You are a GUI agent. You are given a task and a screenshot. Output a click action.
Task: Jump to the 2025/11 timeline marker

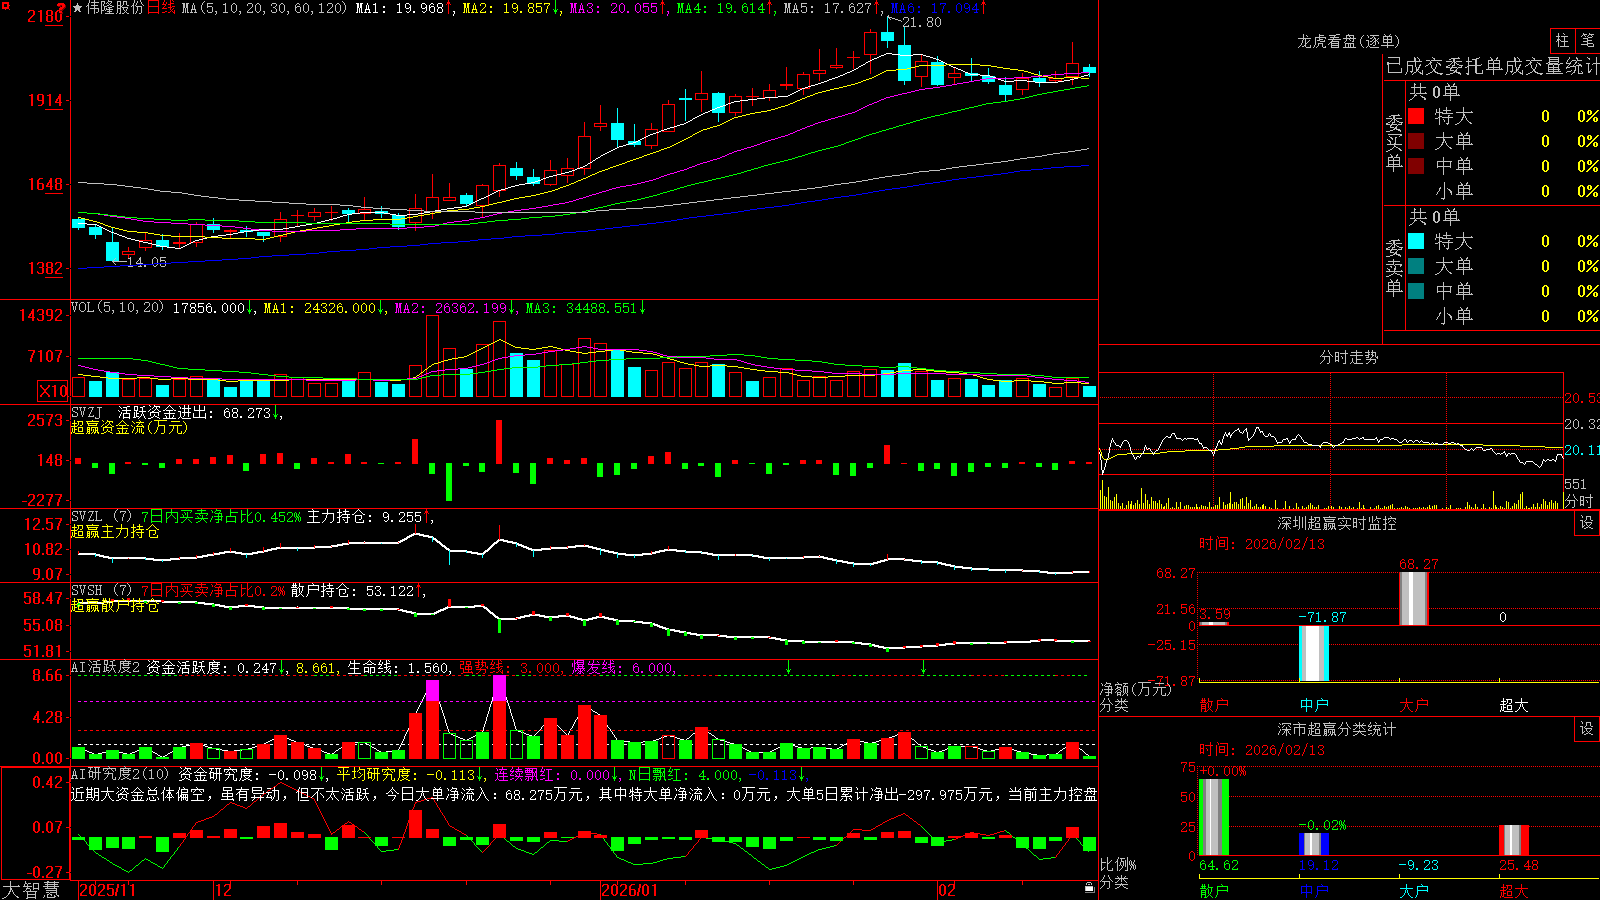pos(107,890)
